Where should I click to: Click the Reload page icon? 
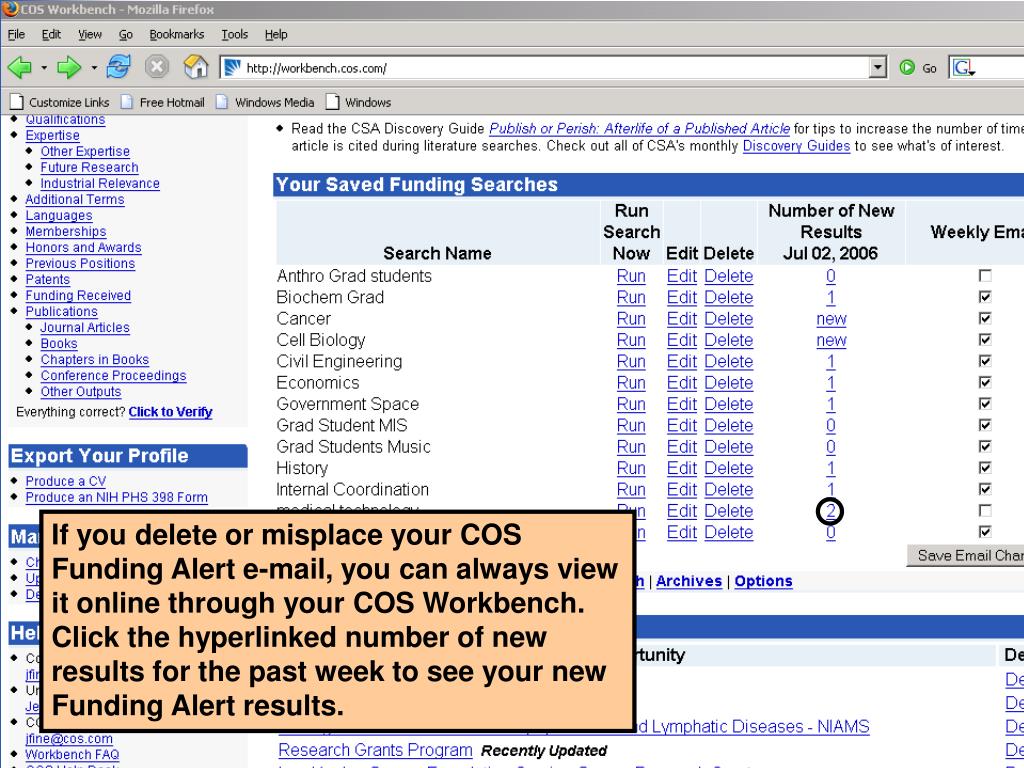click(118, 67)
